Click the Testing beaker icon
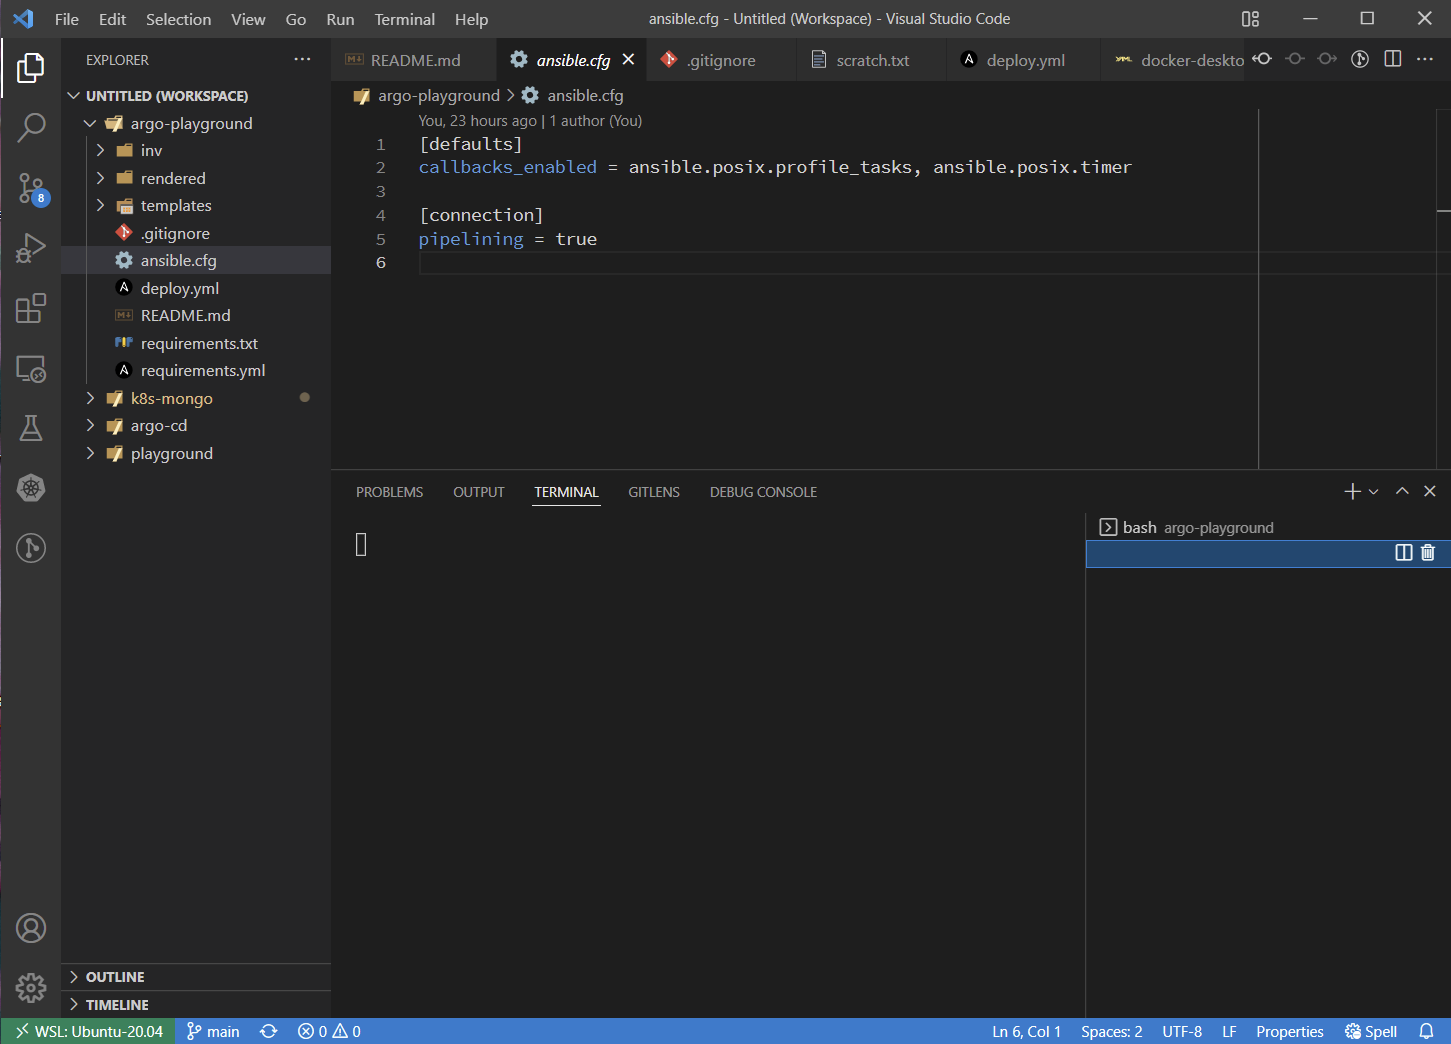 coord(31,428)
